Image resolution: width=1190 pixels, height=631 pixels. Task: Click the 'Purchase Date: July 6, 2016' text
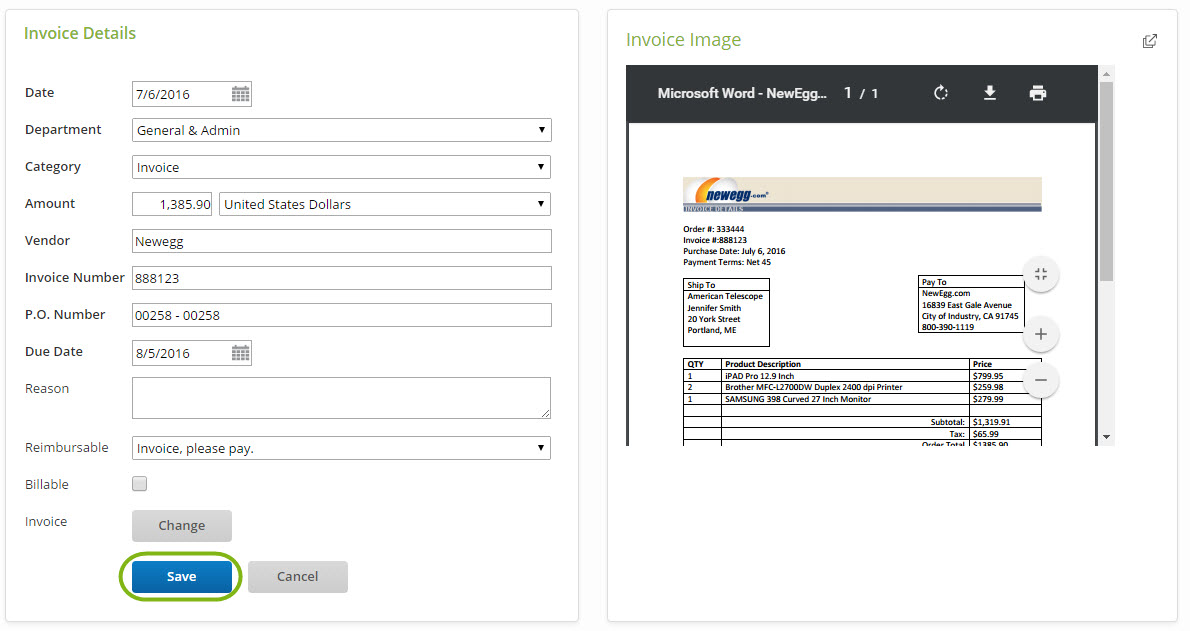734,251
